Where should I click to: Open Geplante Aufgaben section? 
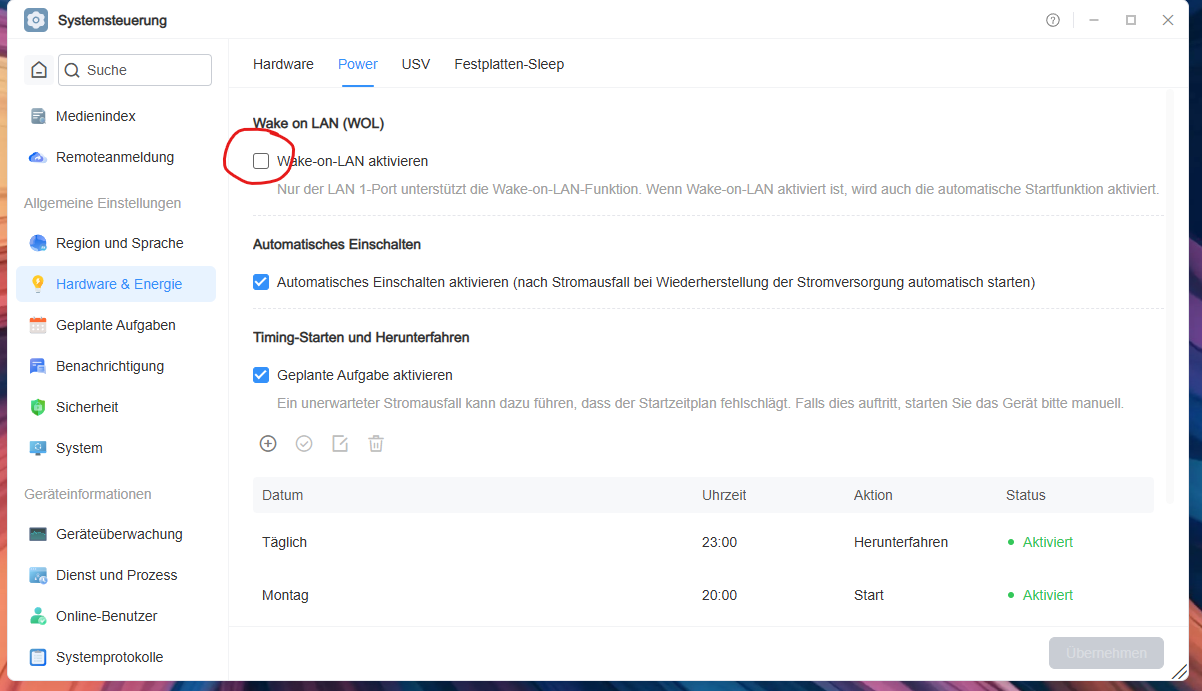point(116,325)
